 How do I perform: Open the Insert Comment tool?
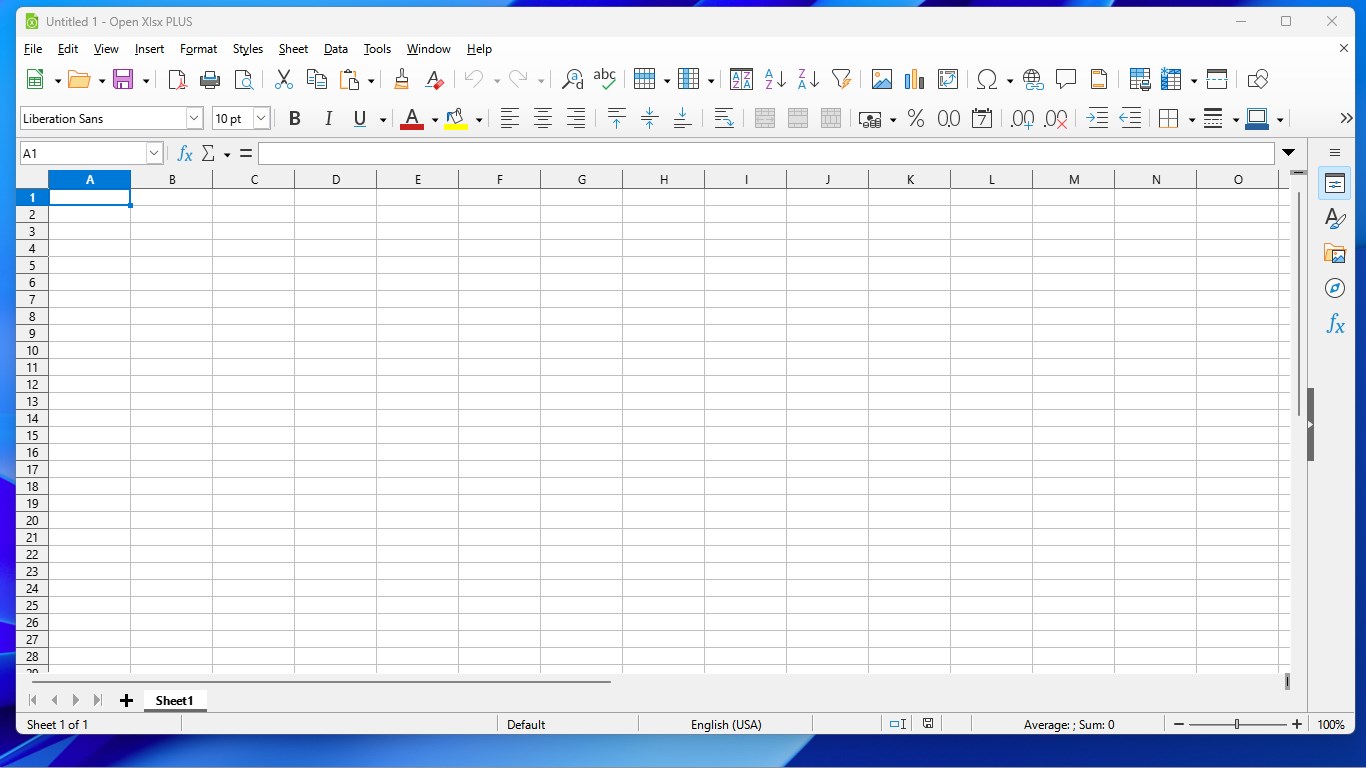(1066, 79)
